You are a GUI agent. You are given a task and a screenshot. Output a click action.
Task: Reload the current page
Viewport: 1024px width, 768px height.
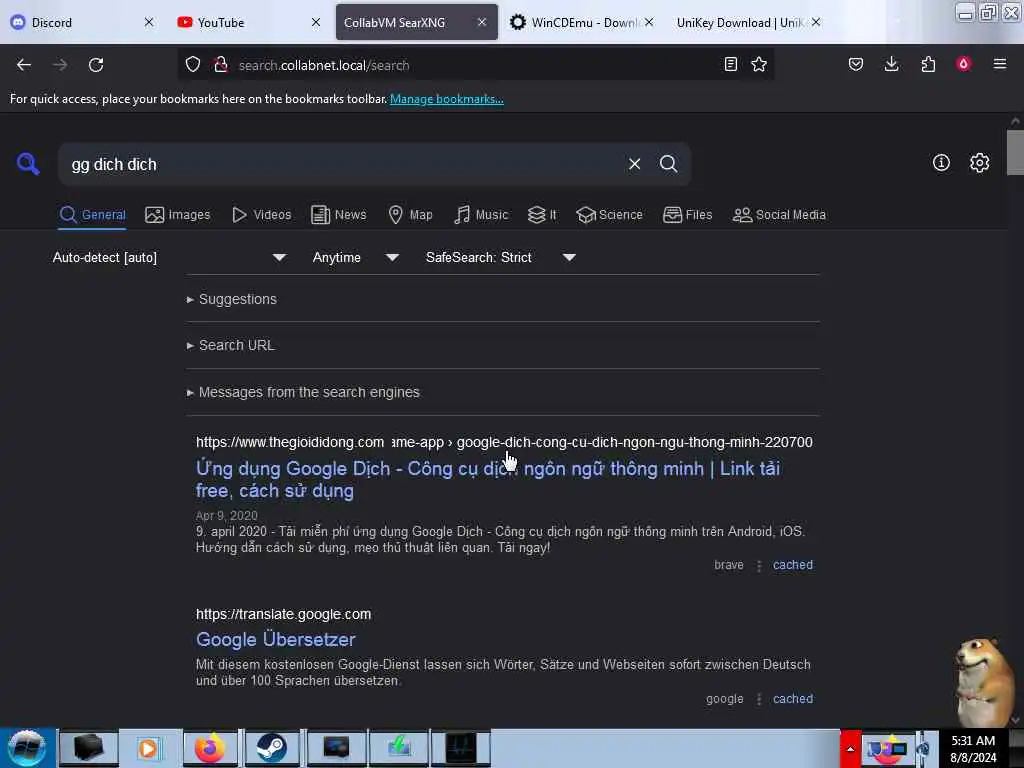click(x=96, y=65)
